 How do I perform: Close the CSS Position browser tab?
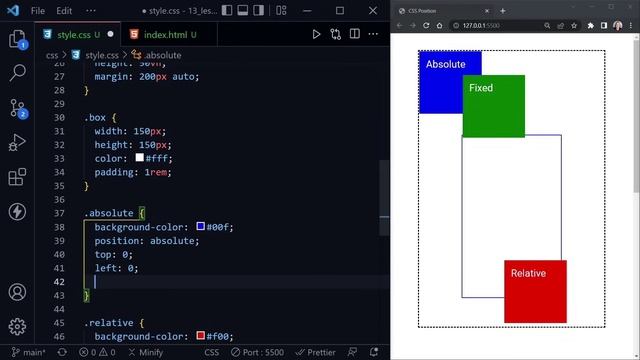[487, 11]
